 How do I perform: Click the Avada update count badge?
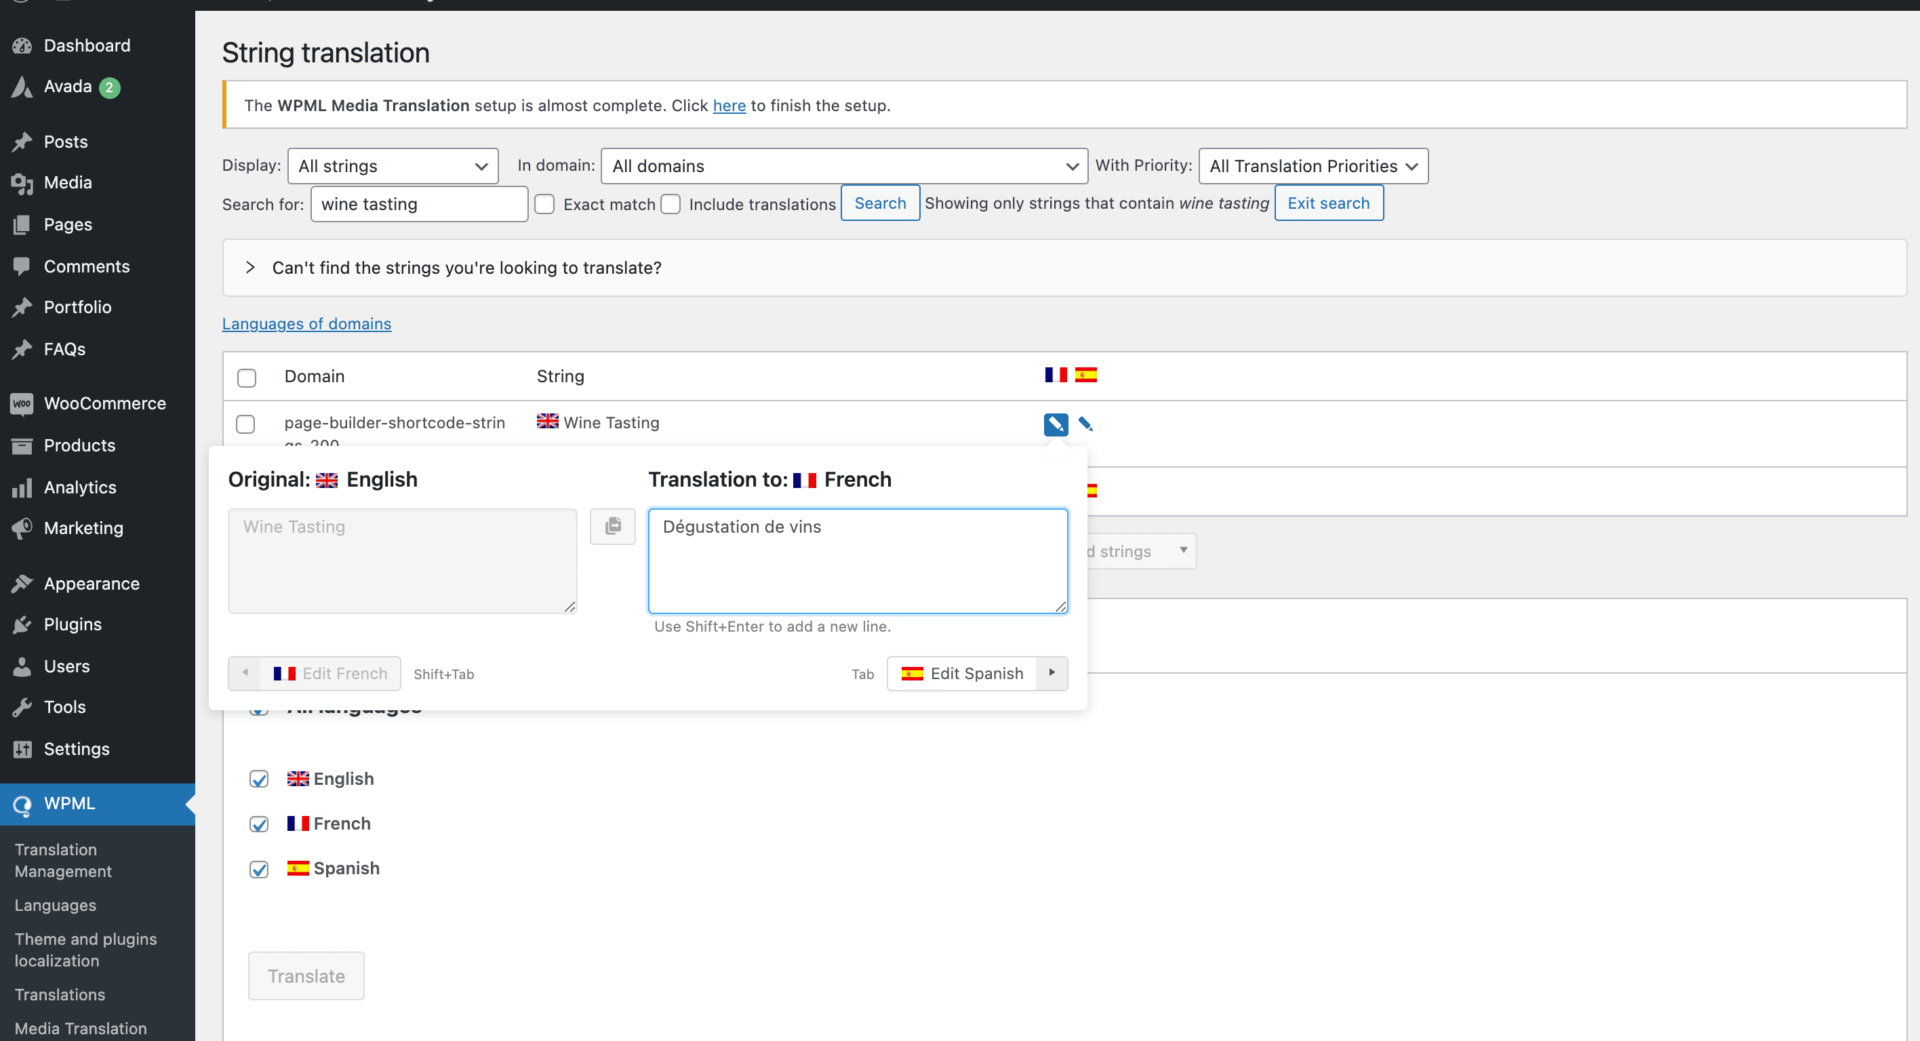coord(110,88)
